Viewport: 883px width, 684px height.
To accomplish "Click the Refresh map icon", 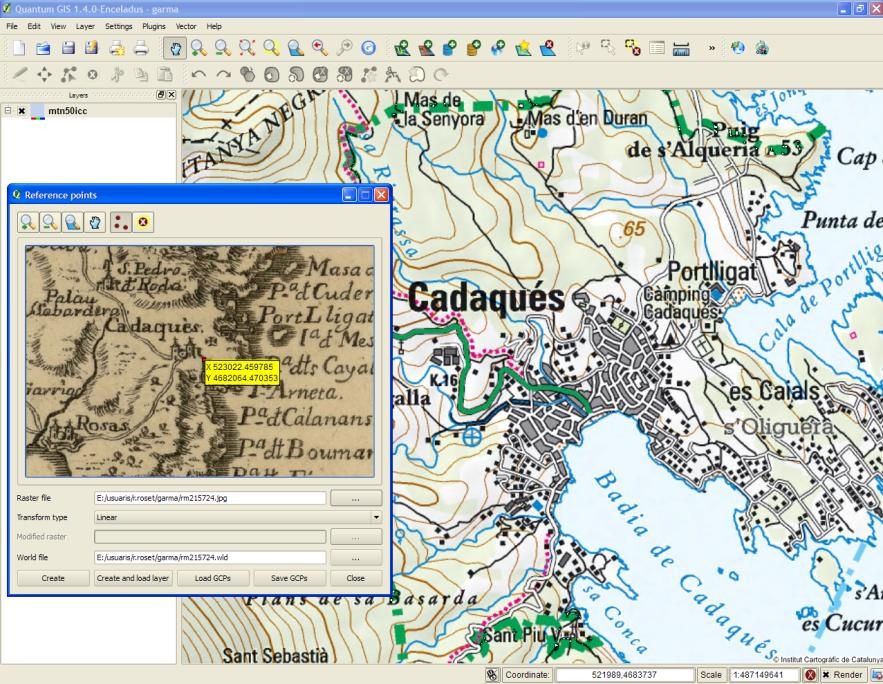I will [368, 48].
